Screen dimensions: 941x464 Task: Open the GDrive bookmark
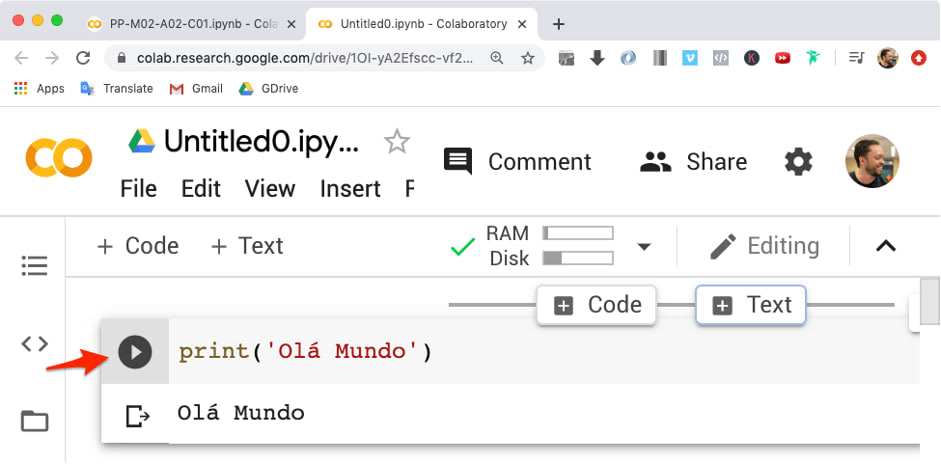pyautogui.click(x=268, y=89)
